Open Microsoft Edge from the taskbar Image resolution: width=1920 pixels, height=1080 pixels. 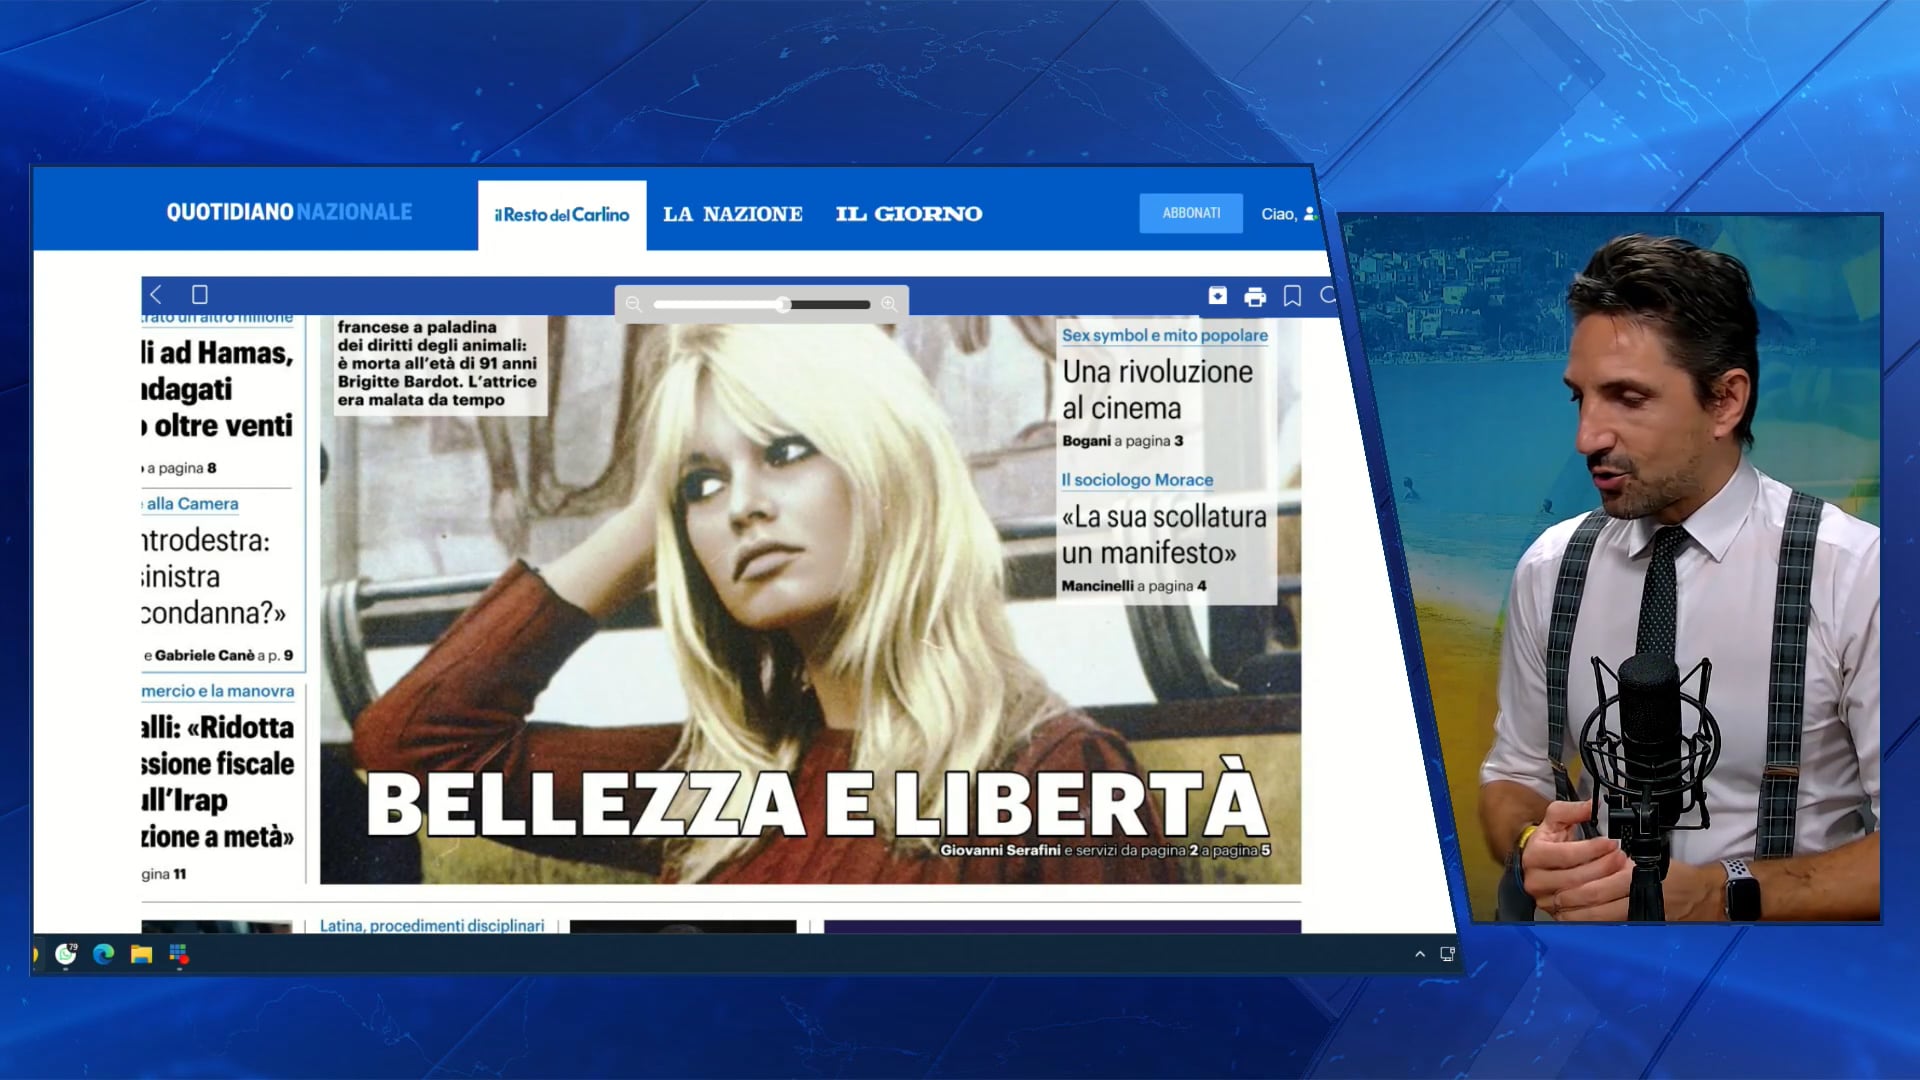(103, 954)
